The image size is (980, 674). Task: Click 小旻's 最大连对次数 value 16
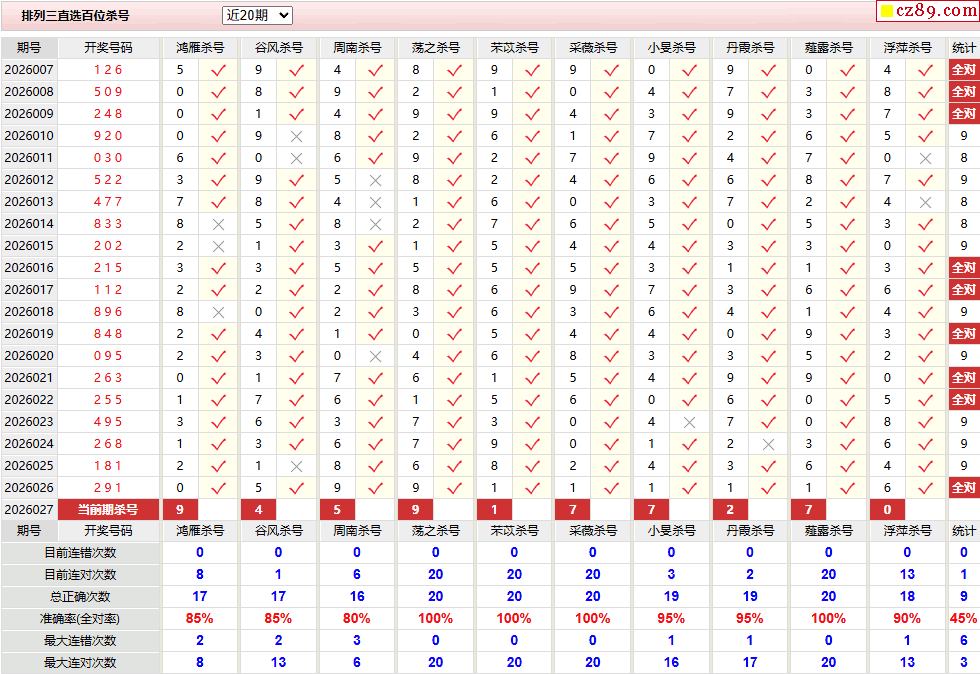point(671,662)
